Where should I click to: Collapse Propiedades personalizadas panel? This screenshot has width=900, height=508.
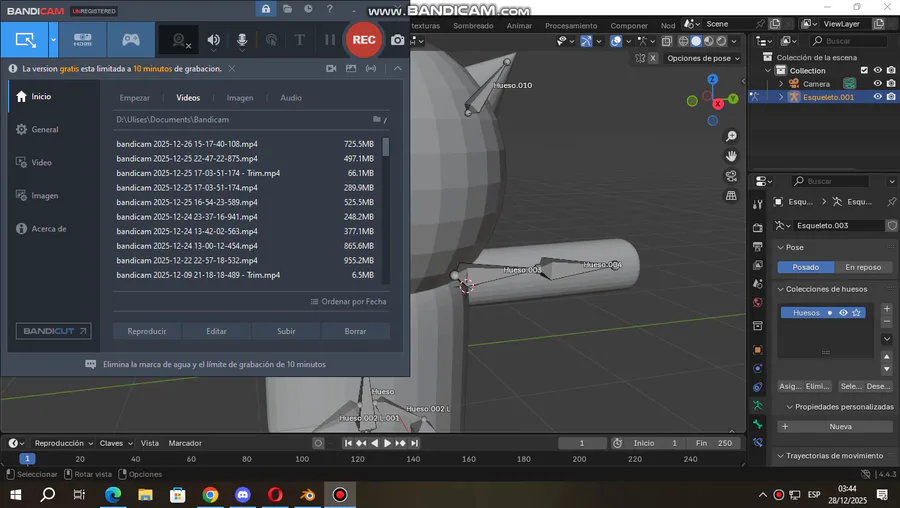coord(789,407)
